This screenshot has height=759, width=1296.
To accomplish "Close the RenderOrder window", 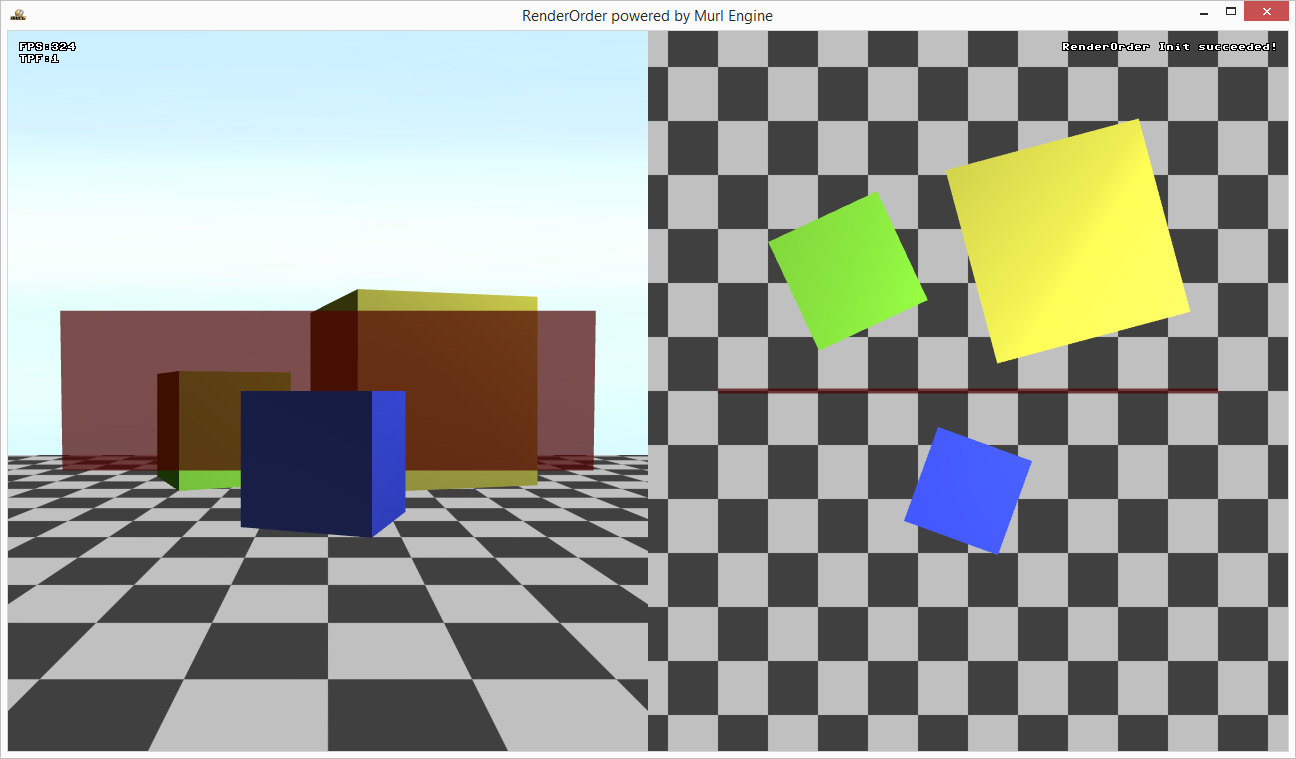I will pos(1267,12).
